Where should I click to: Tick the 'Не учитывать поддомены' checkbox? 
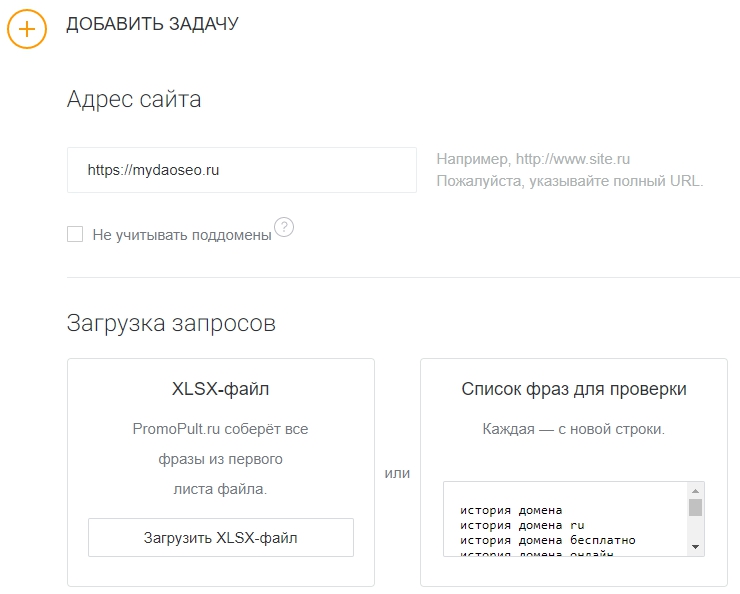(x=75, y=234)
